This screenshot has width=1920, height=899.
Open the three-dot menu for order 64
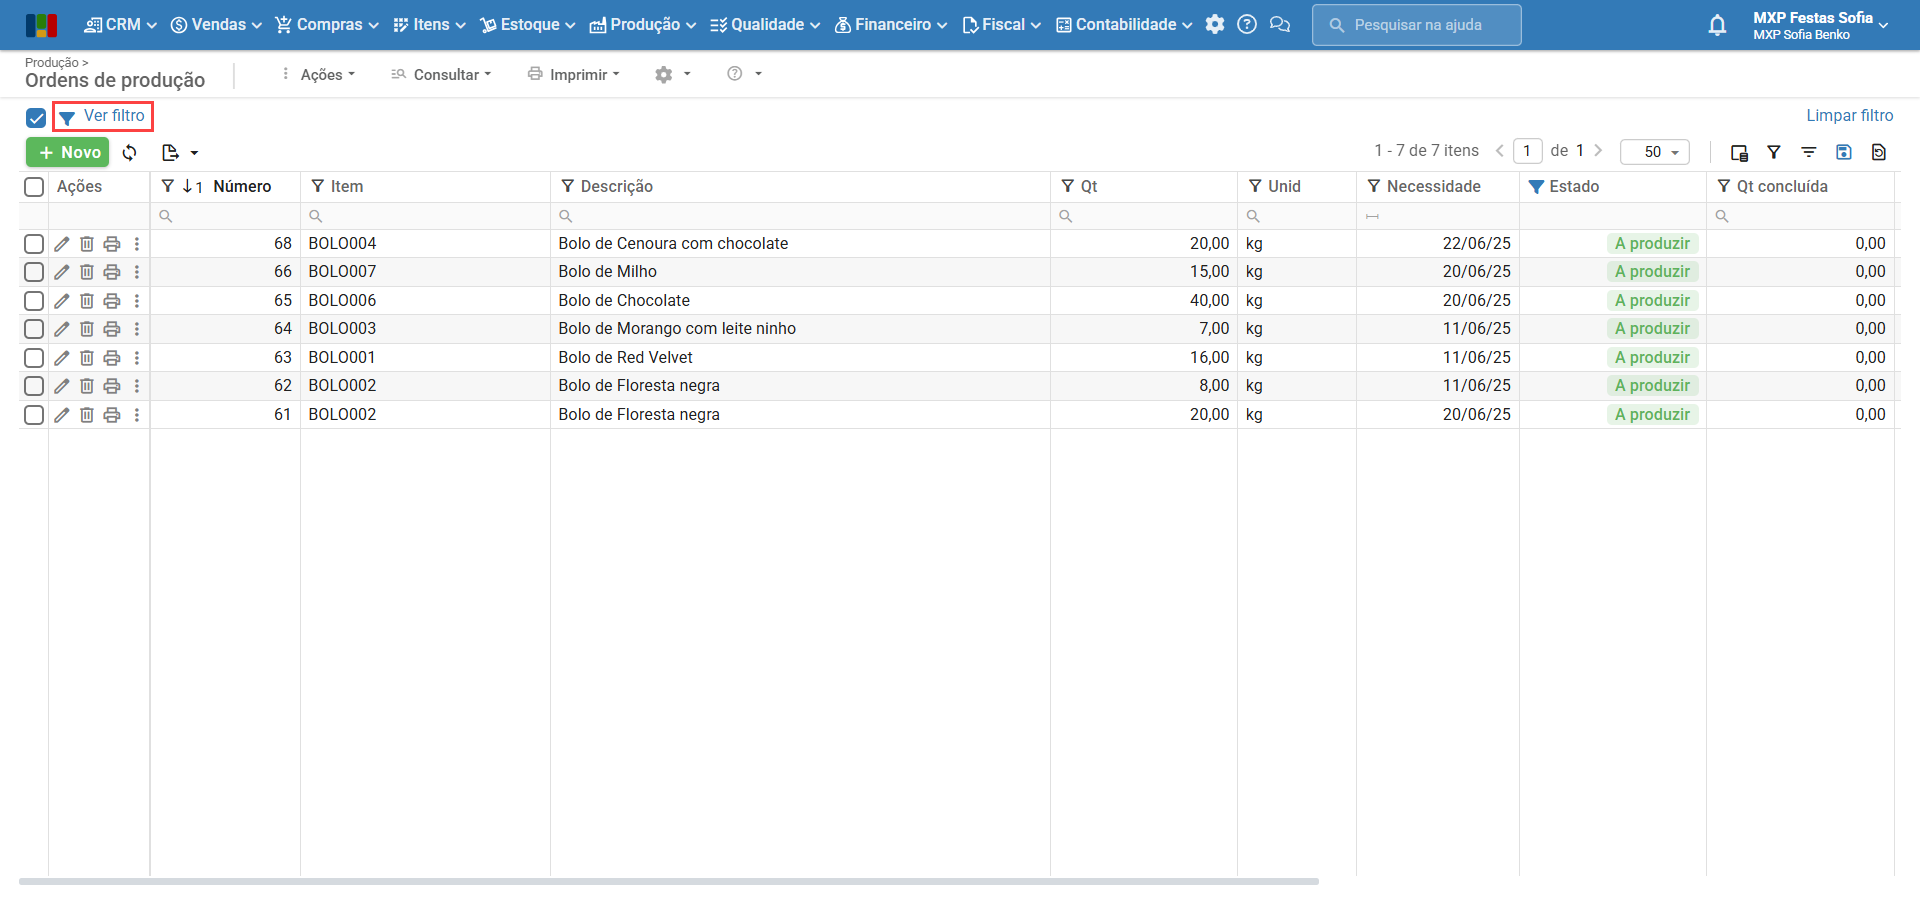click(137, 329)
